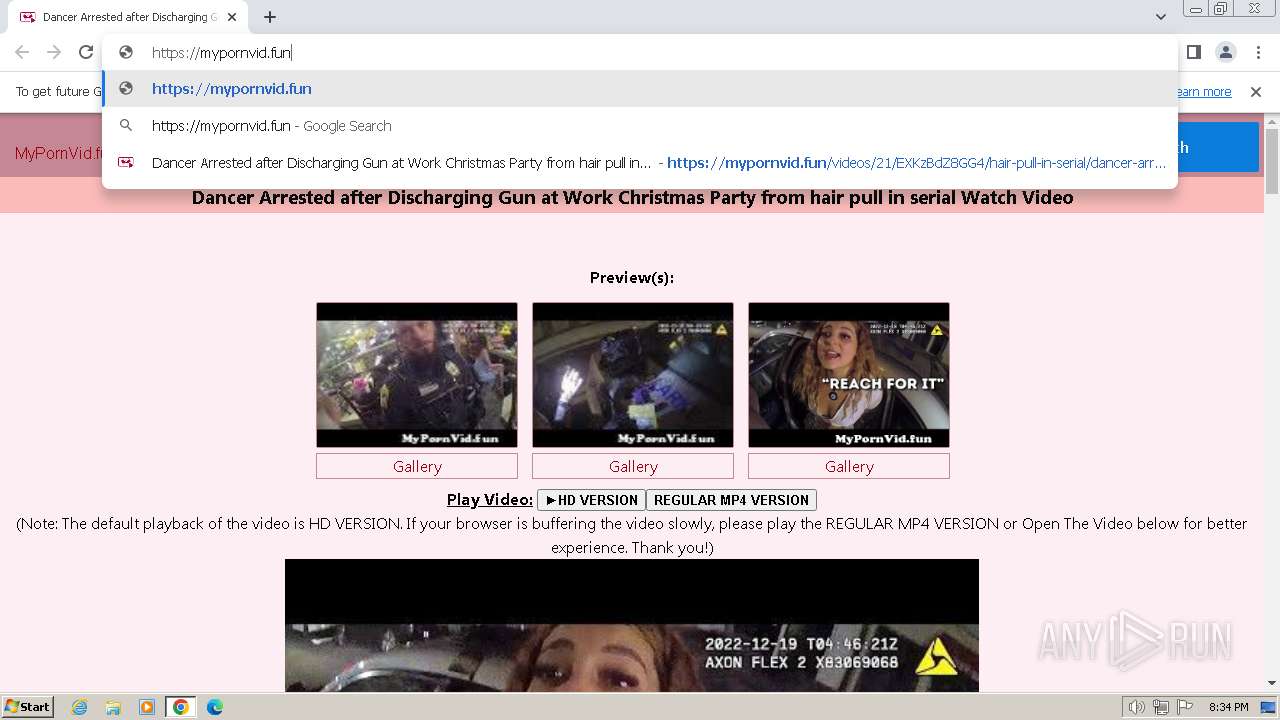Pick the Dancer Arrested history suggestion
This screenshot has width=1280, height=720.
point(640,163)
